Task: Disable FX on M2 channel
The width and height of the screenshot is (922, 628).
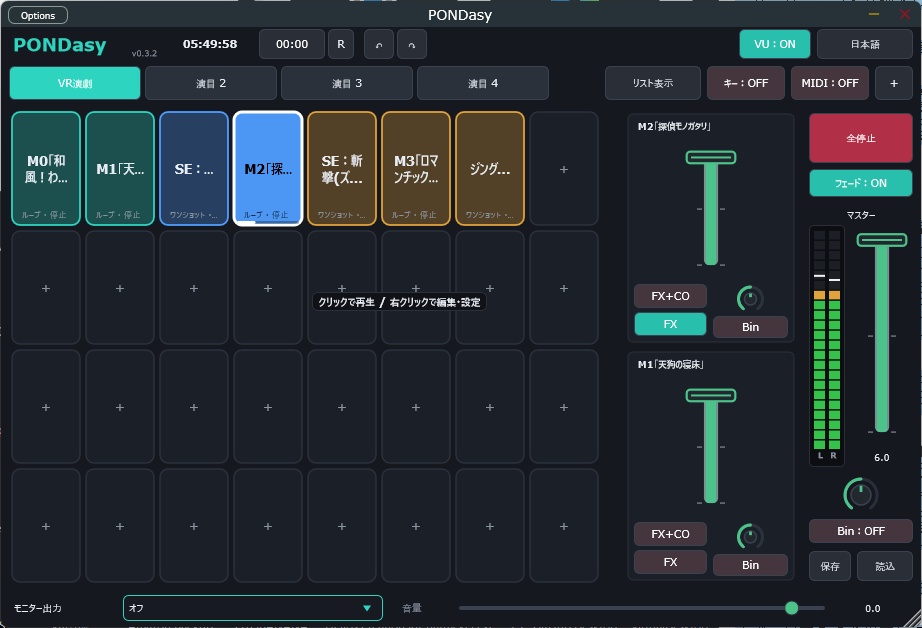Action: click(670, 324)
